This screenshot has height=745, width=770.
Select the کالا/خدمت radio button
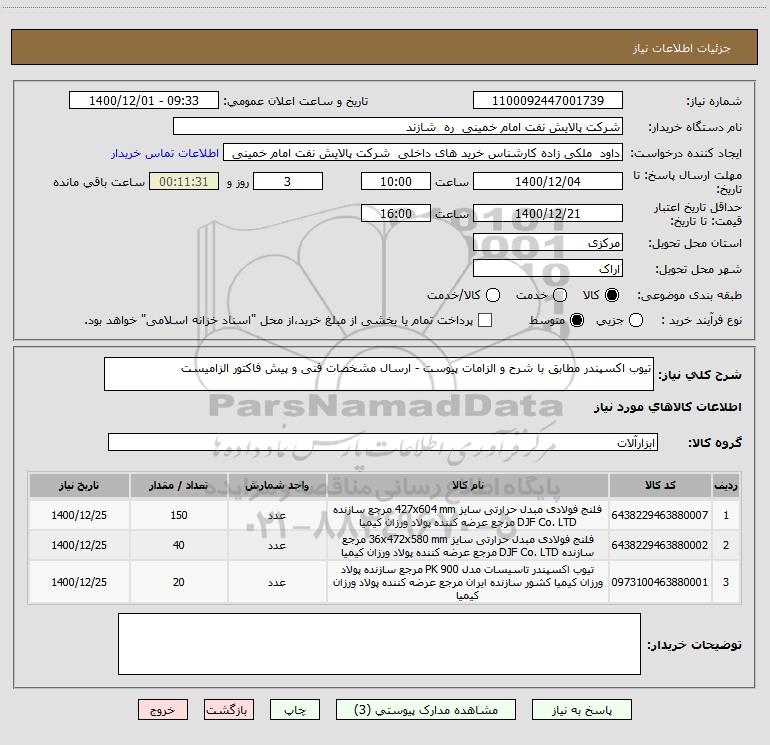(493, 295)
